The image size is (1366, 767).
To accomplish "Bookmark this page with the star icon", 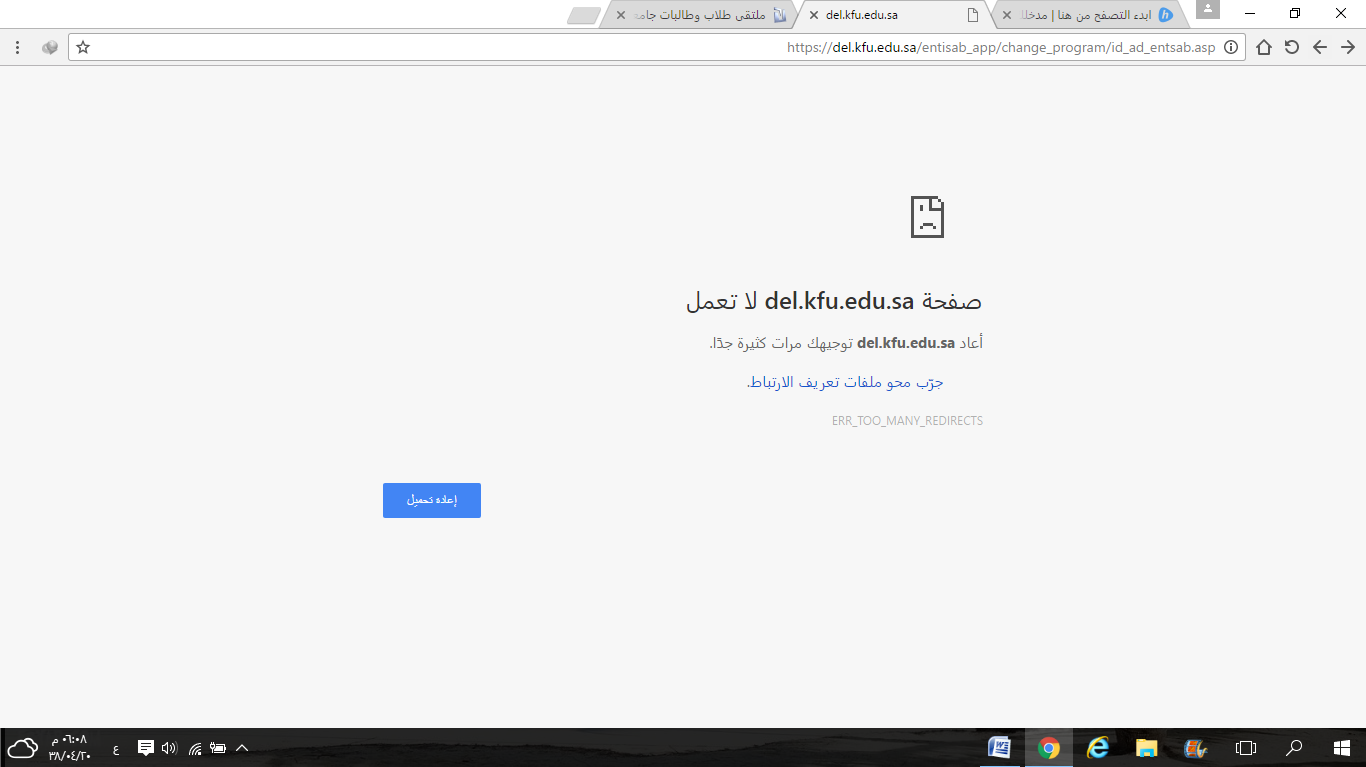I will 83,47.
